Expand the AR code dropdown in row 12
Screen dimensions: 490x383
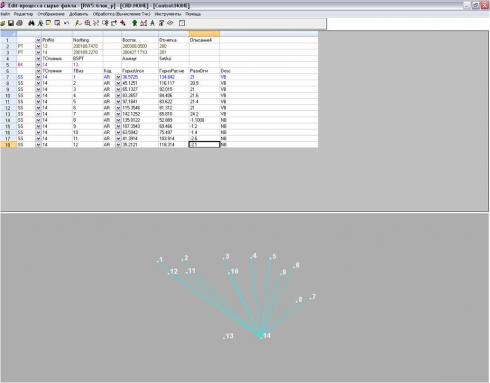point(118,108)
